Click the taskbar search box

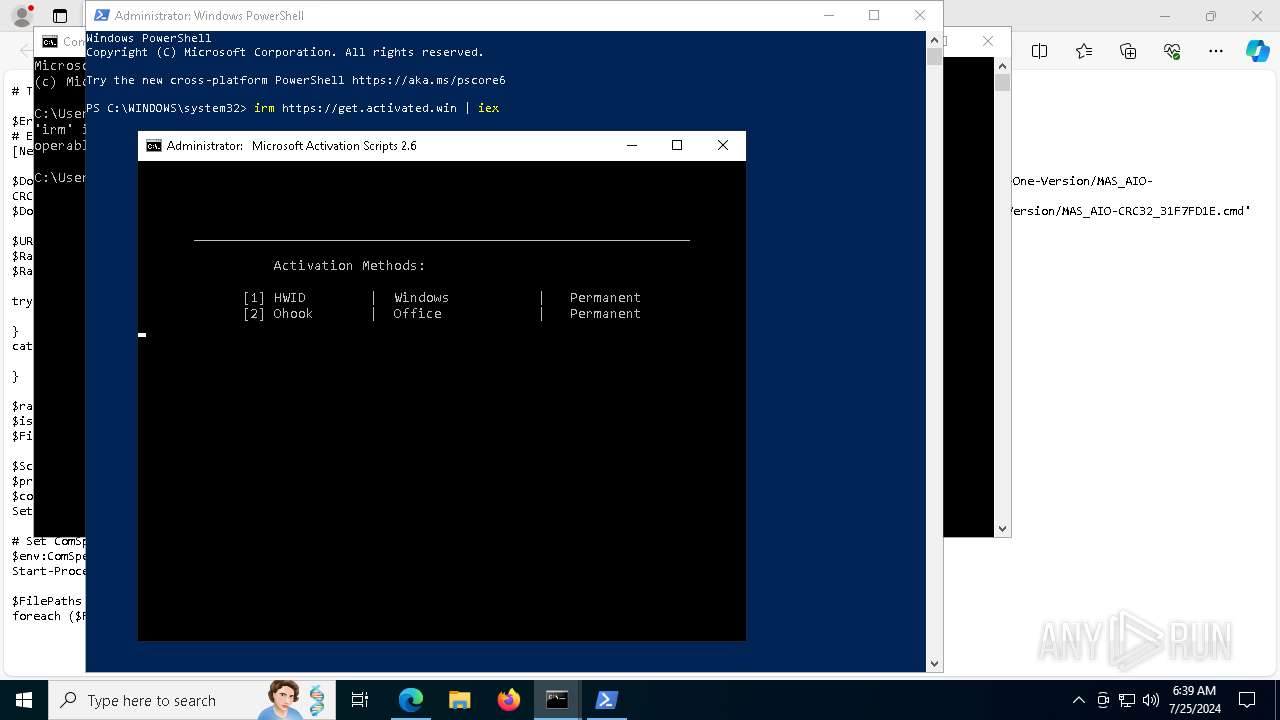(x=191, y=700)
